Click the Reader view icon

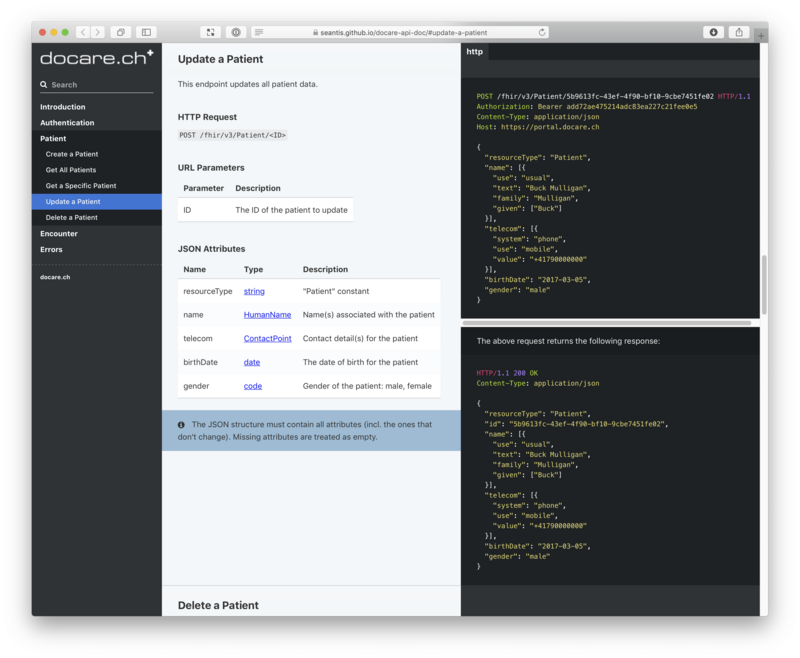(259, 32)
